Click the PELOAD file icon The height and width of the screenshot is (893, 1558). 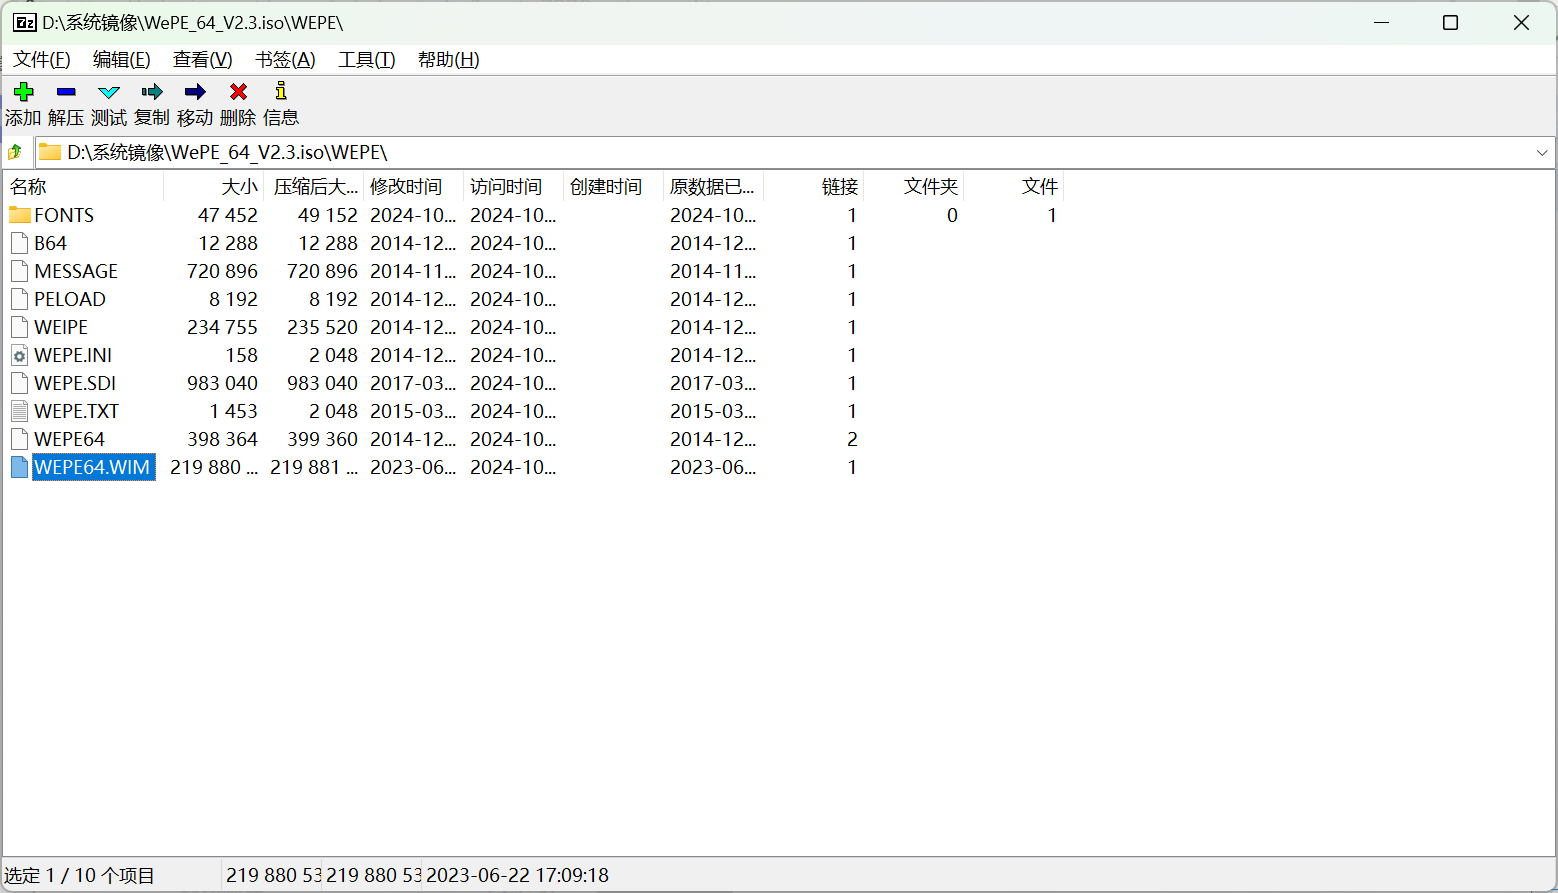[x=19, y=299]
